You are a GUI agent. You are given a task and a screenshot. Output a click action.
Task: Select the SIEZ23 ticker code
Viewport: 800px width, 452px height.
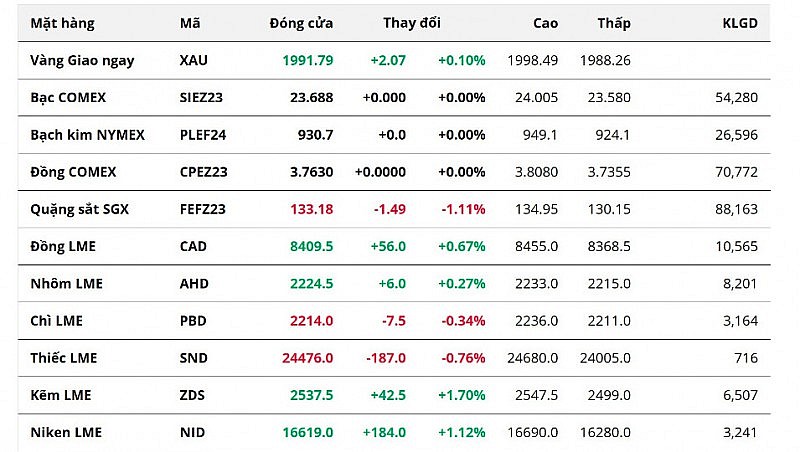tap(203, 97)
